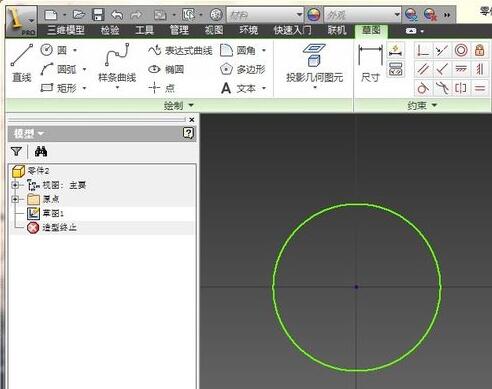492x389 pixels.
Task: Select the Ellipse (椭圆) tool
Action: pyautogui.click(x=166, y=69)
